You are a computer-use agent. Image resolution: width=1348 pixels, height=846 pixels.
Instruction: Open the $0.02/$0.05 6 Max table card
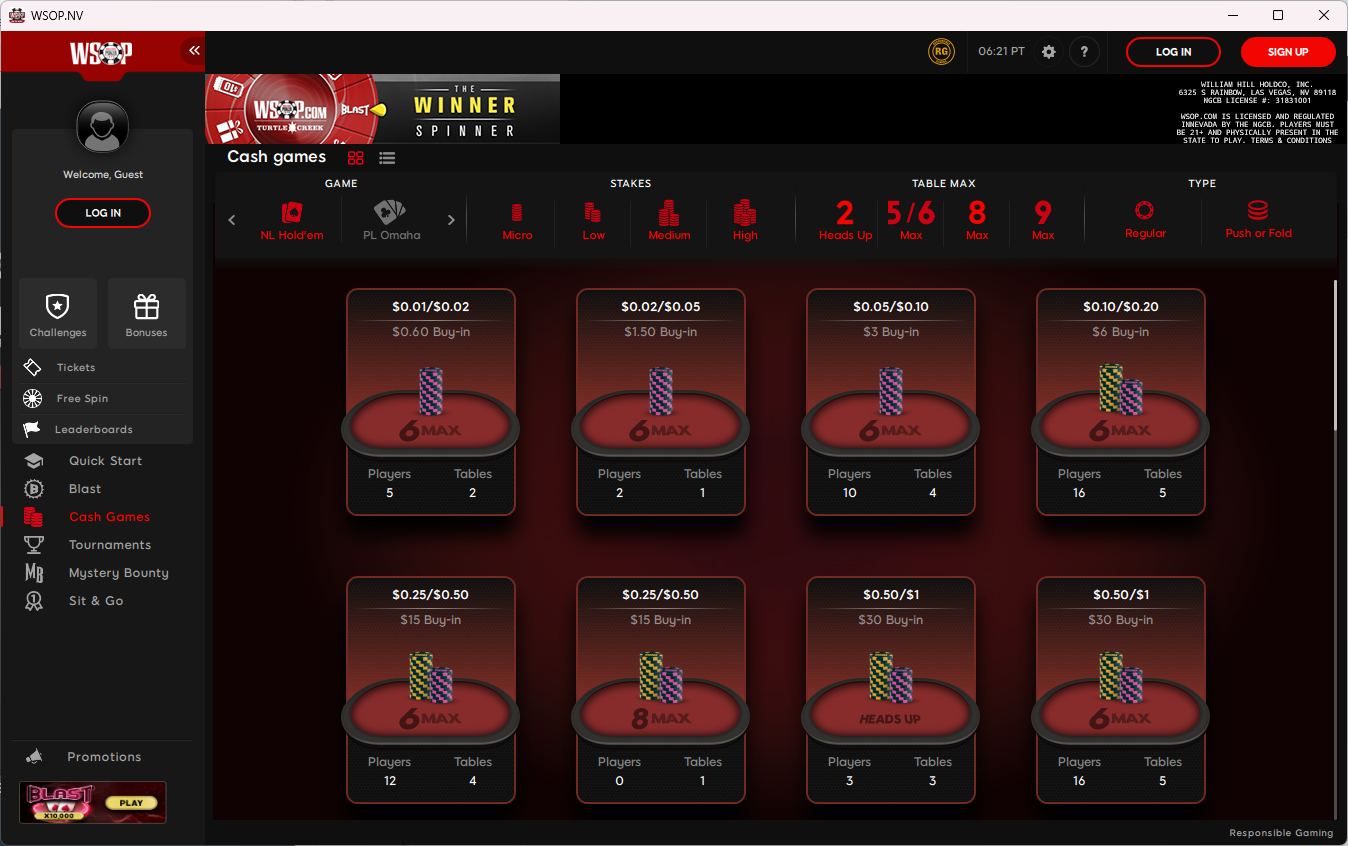pos(661,402)
